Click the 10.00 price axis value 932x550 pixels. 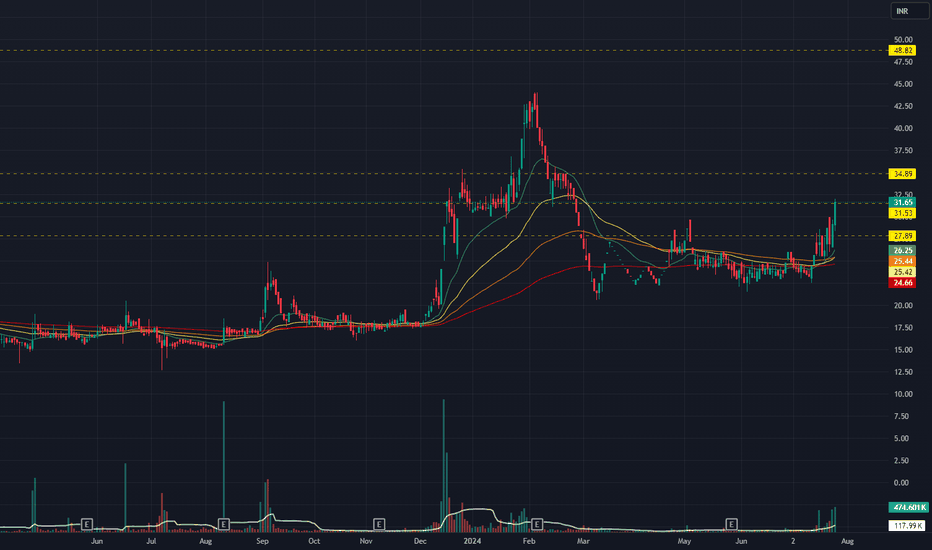(903, 394)
